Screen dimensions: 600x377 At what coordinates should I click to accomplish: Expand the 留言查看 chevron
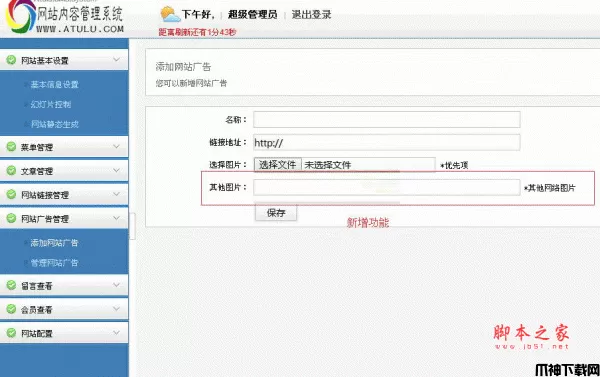click(116, 285)
